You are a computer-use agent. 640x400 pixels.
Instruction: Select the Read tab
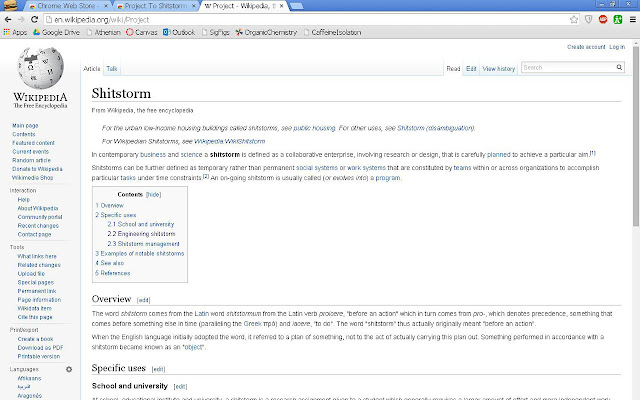(x=453, y=69)
